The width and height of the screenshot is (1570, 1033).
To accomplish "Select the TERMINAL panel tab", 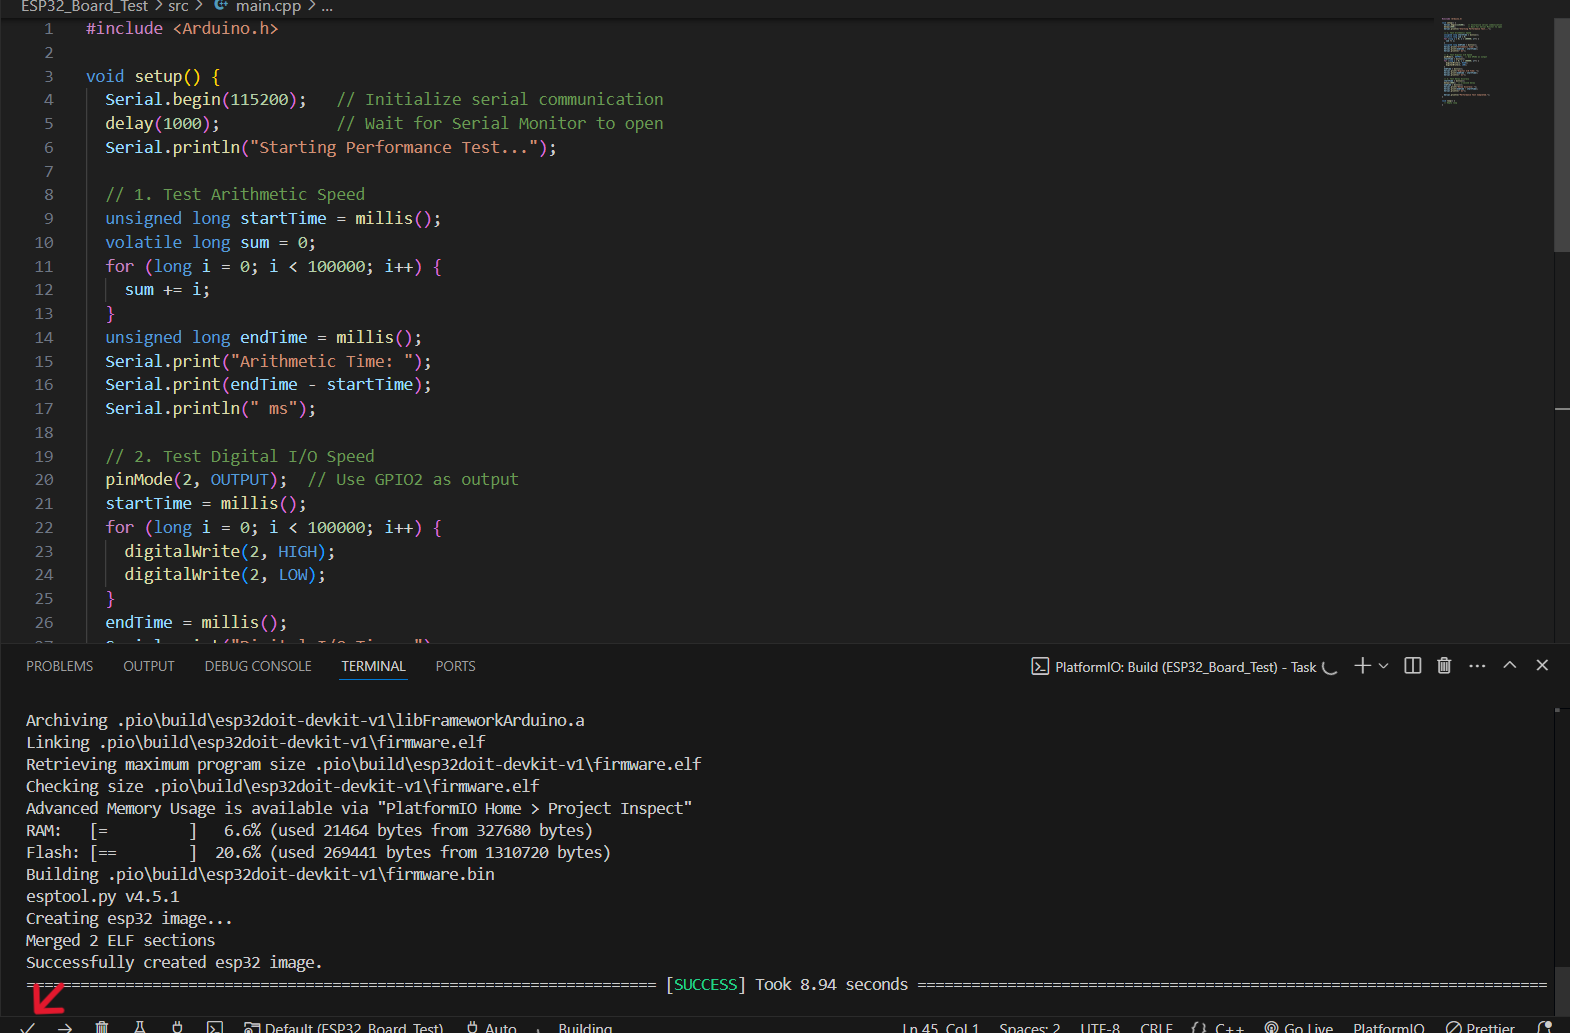I will 373,666.
